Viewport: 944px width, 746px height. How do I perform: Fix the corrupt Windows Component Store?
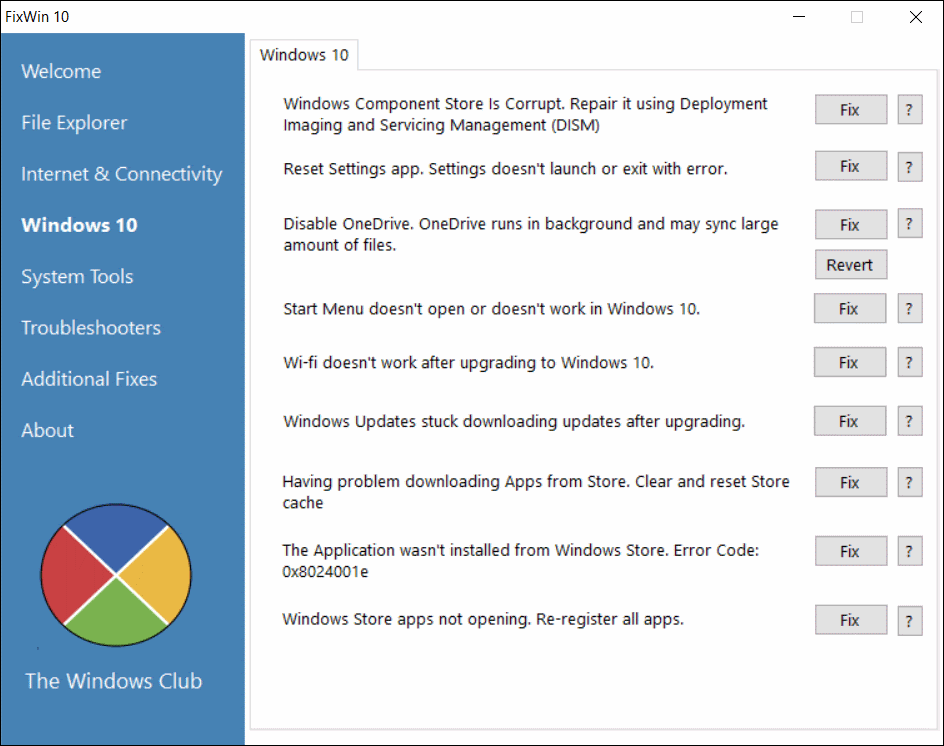tap(851, 110)
